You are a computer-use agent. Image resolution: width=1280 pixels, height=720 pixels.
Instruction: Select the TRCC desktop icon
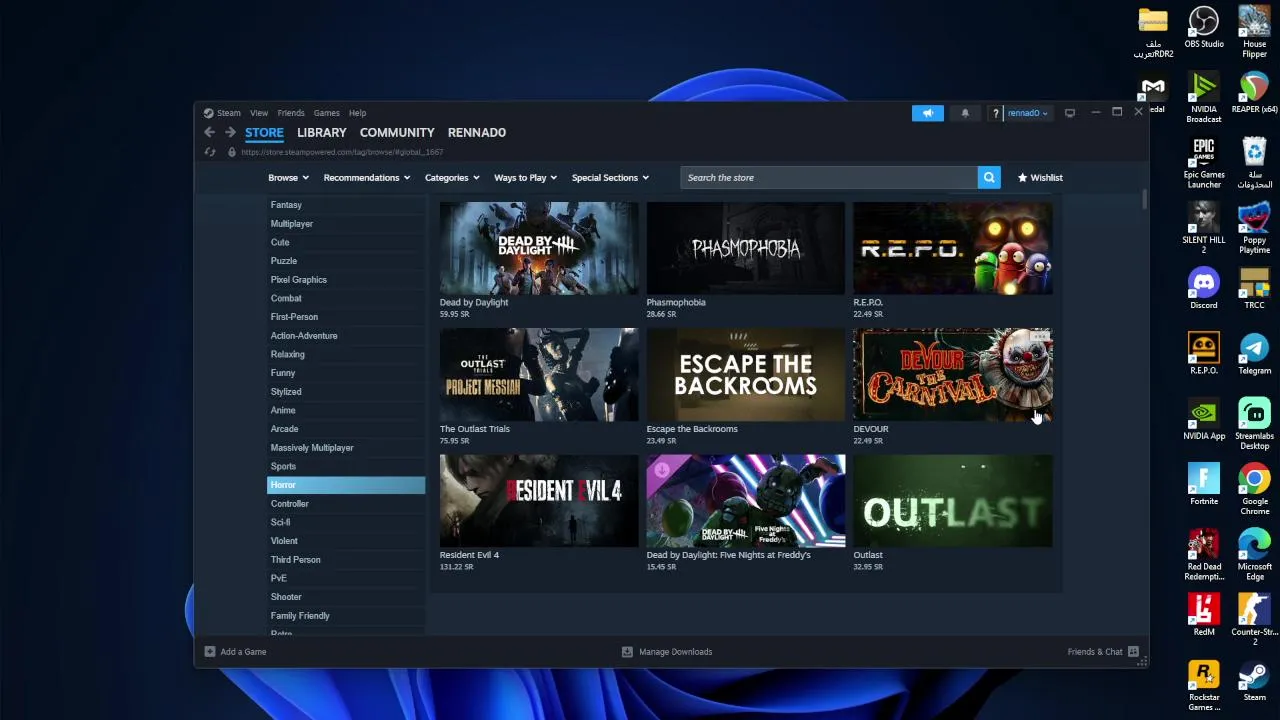click(1254, 289)
